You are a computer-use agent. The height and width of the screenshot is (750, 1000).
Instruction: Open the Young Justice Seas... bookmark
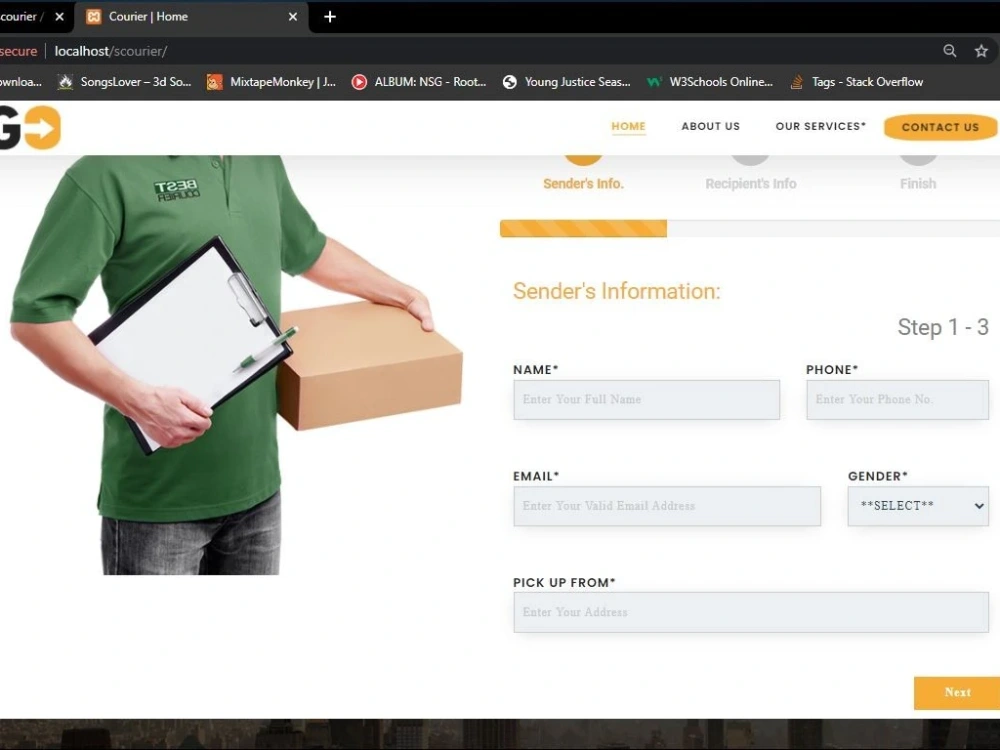tap(567, 82)
